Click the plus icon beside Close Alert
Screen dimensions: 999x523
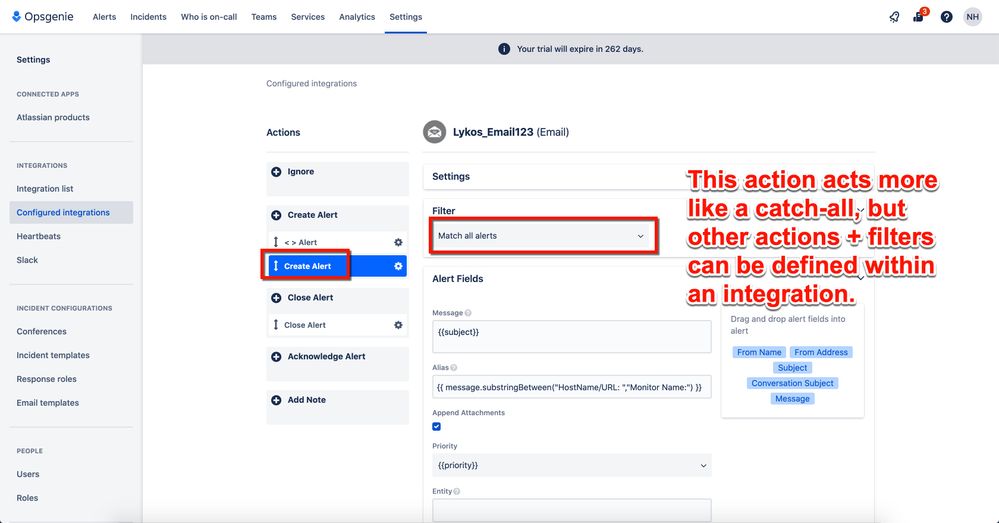pyautogui.click(x=276, y=298)
